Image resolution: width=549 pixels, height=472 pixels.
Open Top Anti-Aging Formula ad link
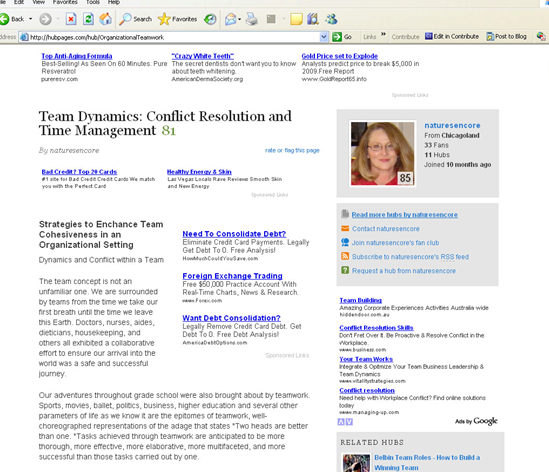click(x=77, y=56)
